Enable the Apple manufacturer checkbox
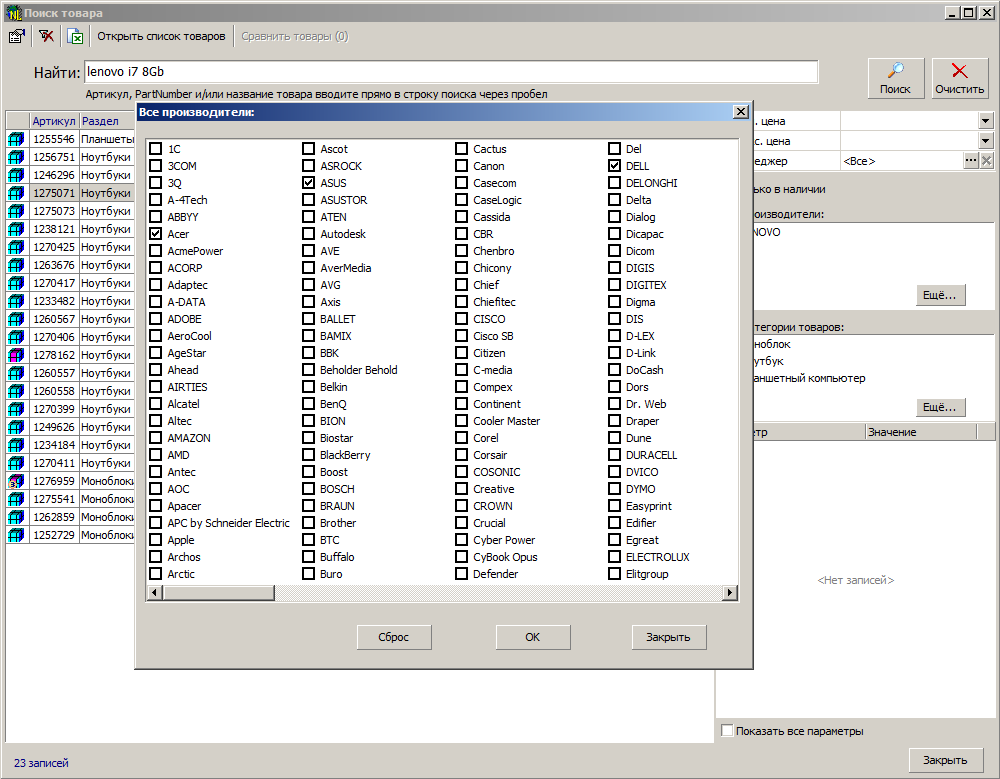This screenshot has width=1000, height=779. [156, 540]
